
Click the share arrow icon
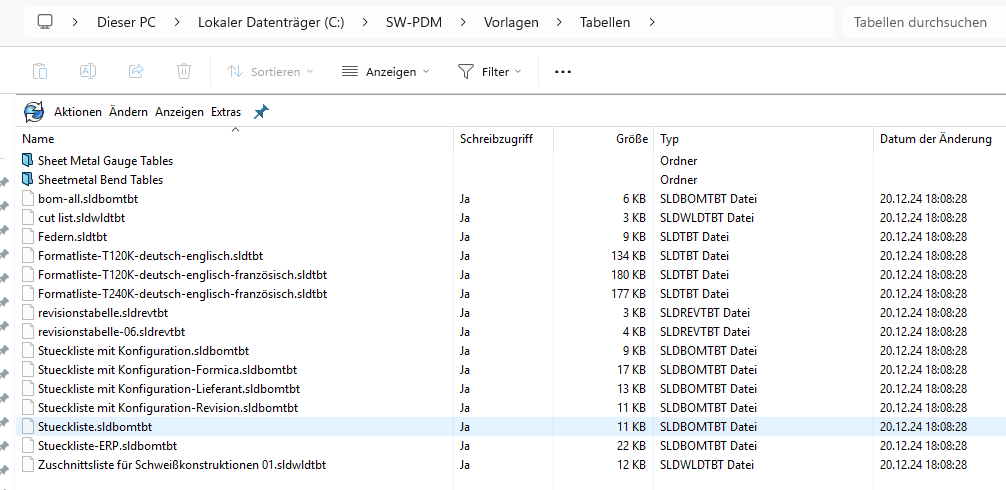tap(136, 71)
